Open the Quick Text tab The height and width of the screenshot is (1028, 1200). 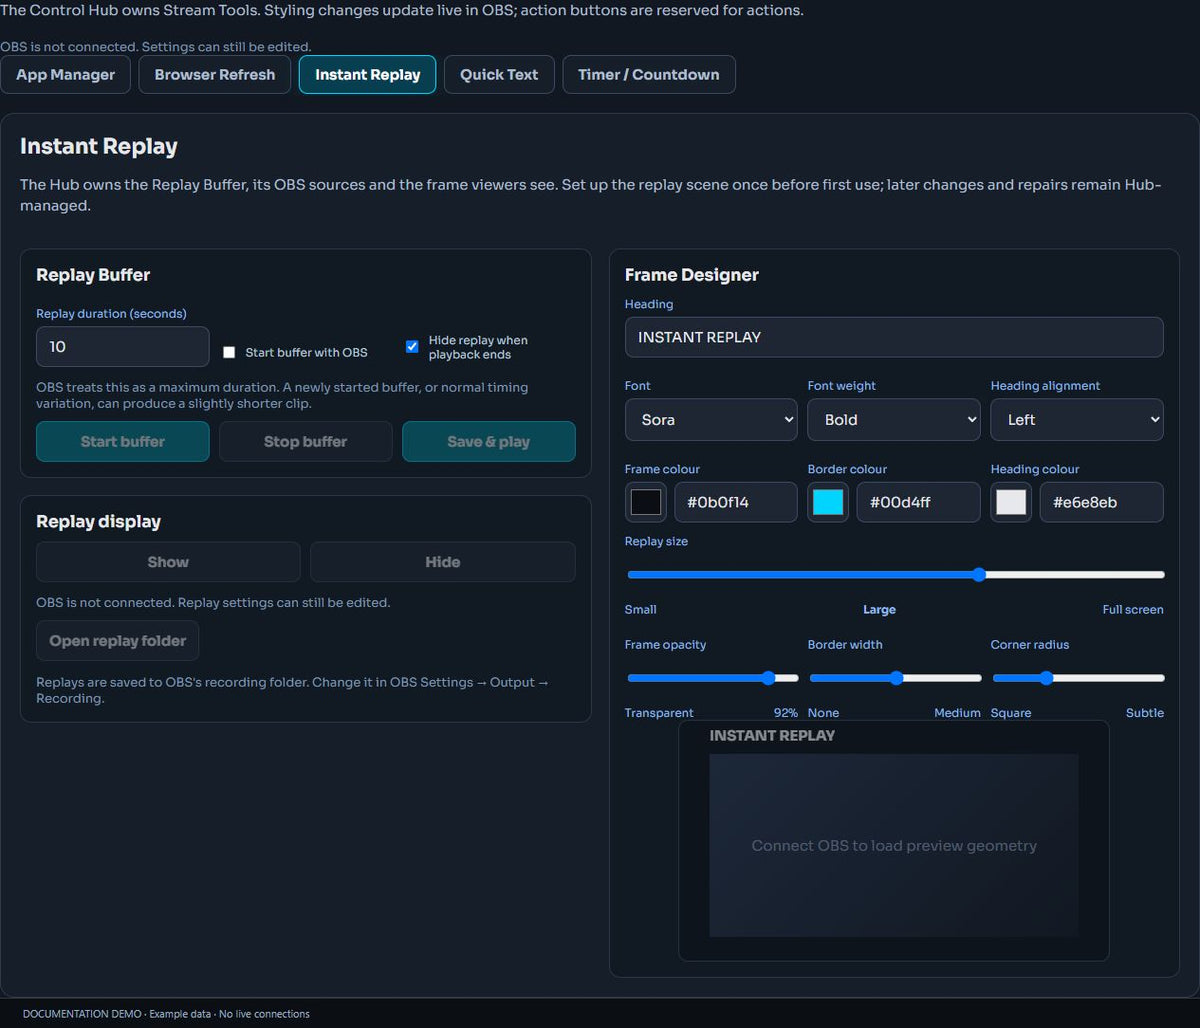point(499,74)
